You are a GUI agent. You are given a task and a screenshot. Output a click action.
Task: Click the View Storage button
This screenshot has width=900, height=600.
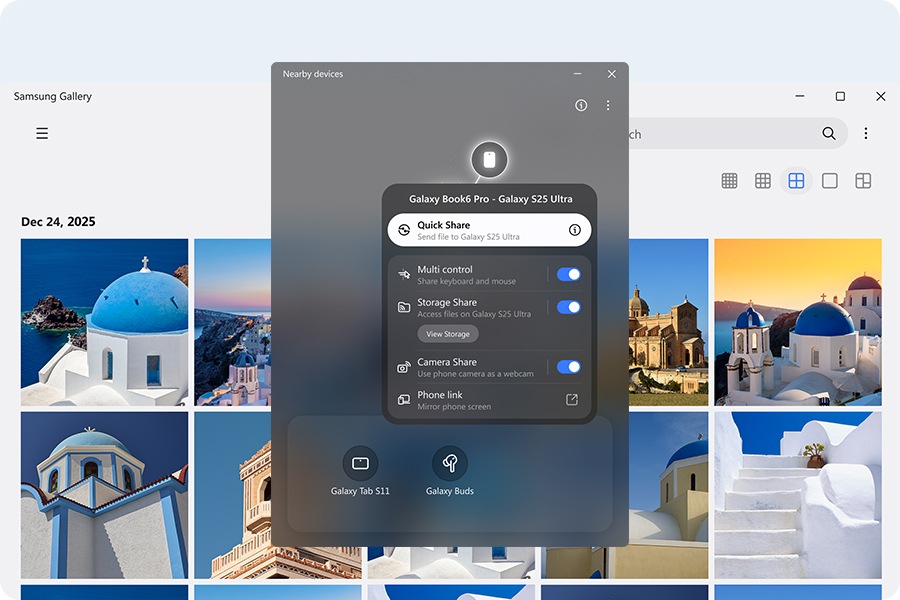448,334
